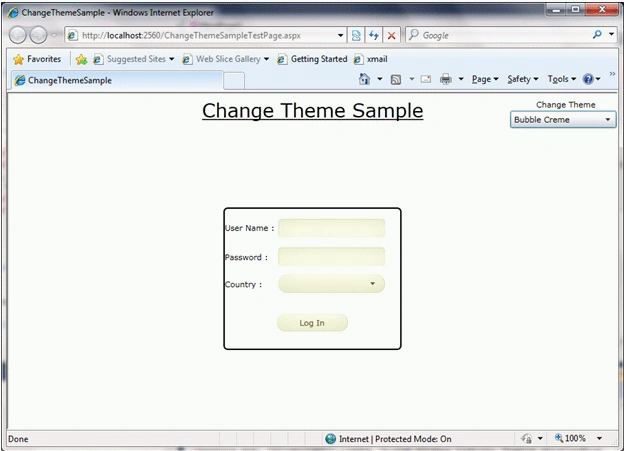
Task: Click the Internet Protected Mode status text
Action: pyautogui.click(x=395, y=439)
